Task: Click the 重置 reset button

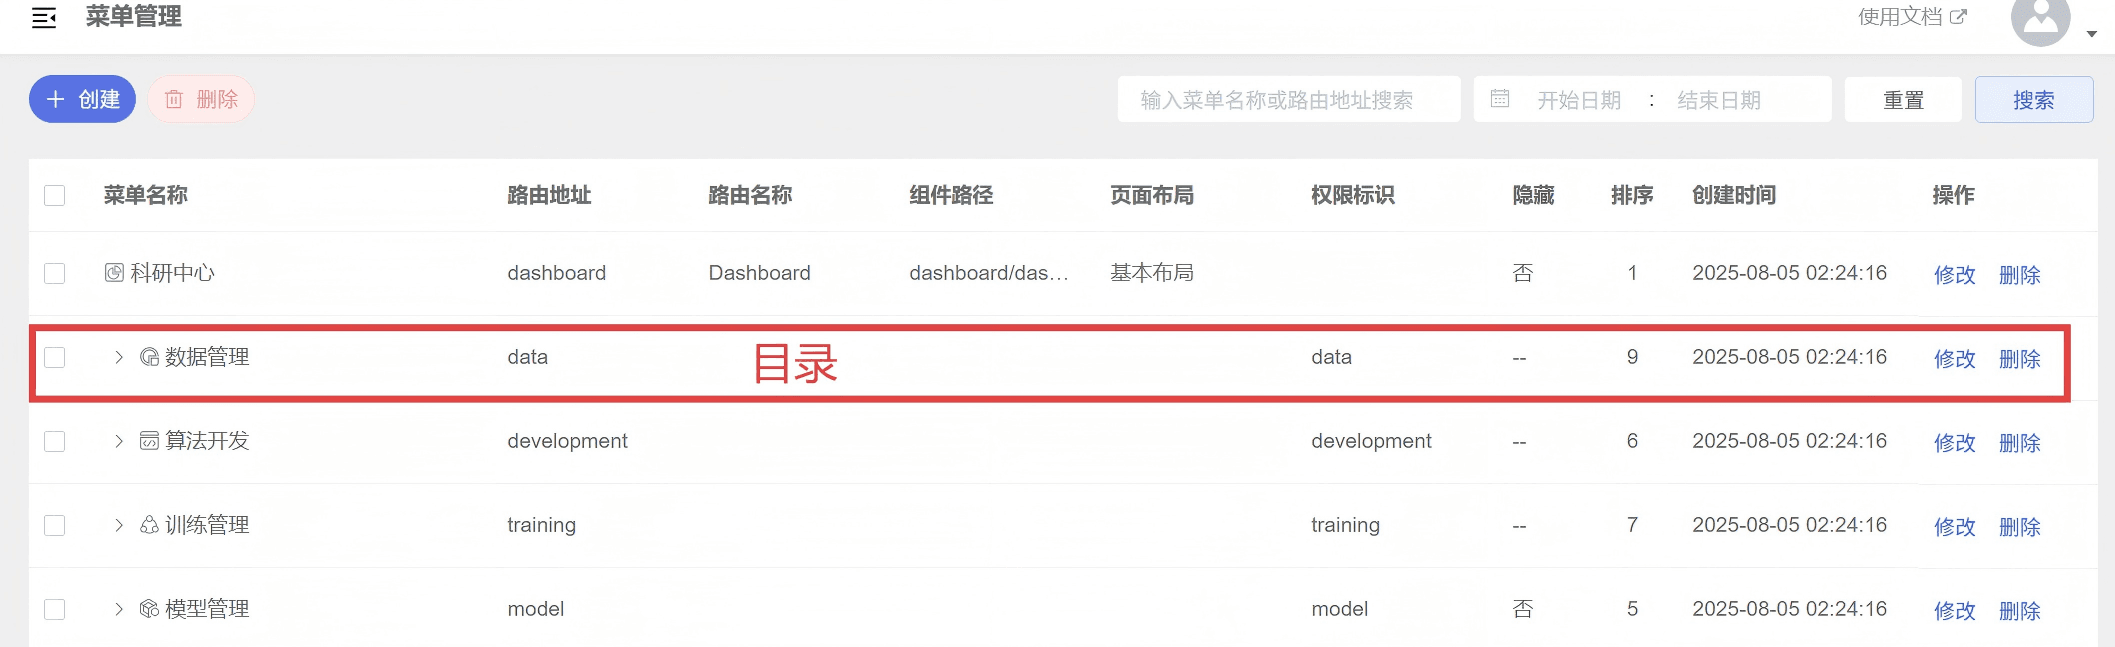Action: point(1902,100)
